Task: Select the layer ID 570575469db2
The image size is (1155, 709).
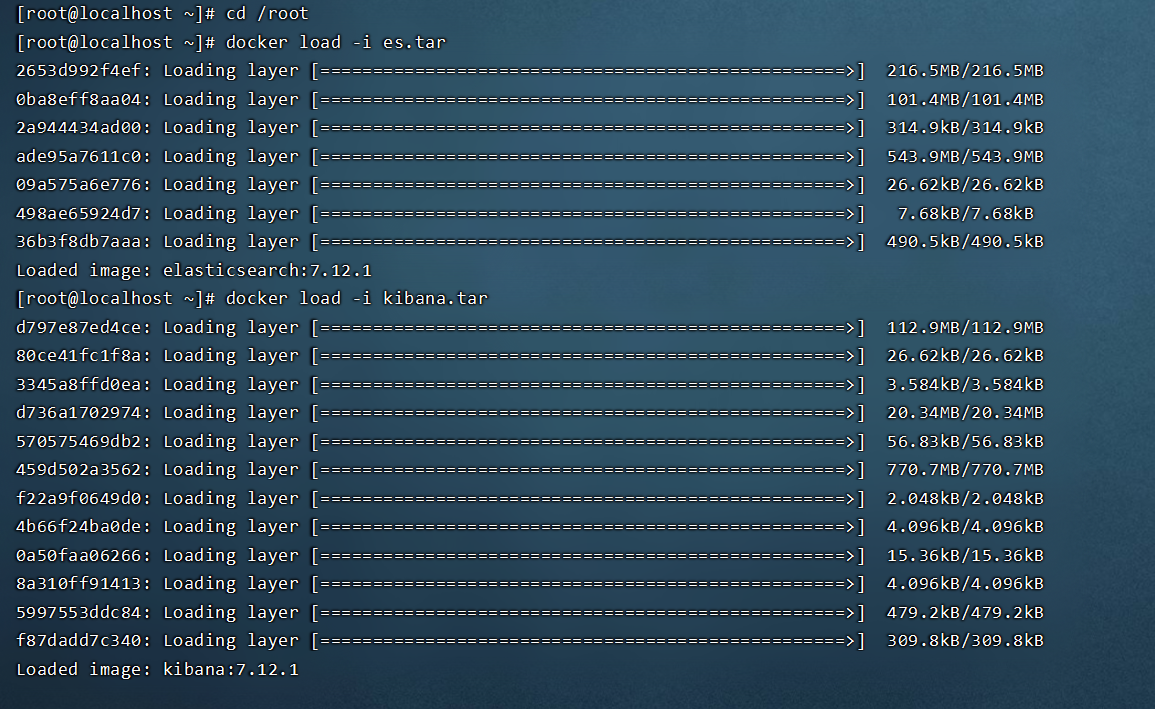Action: (x=78, y=441)
